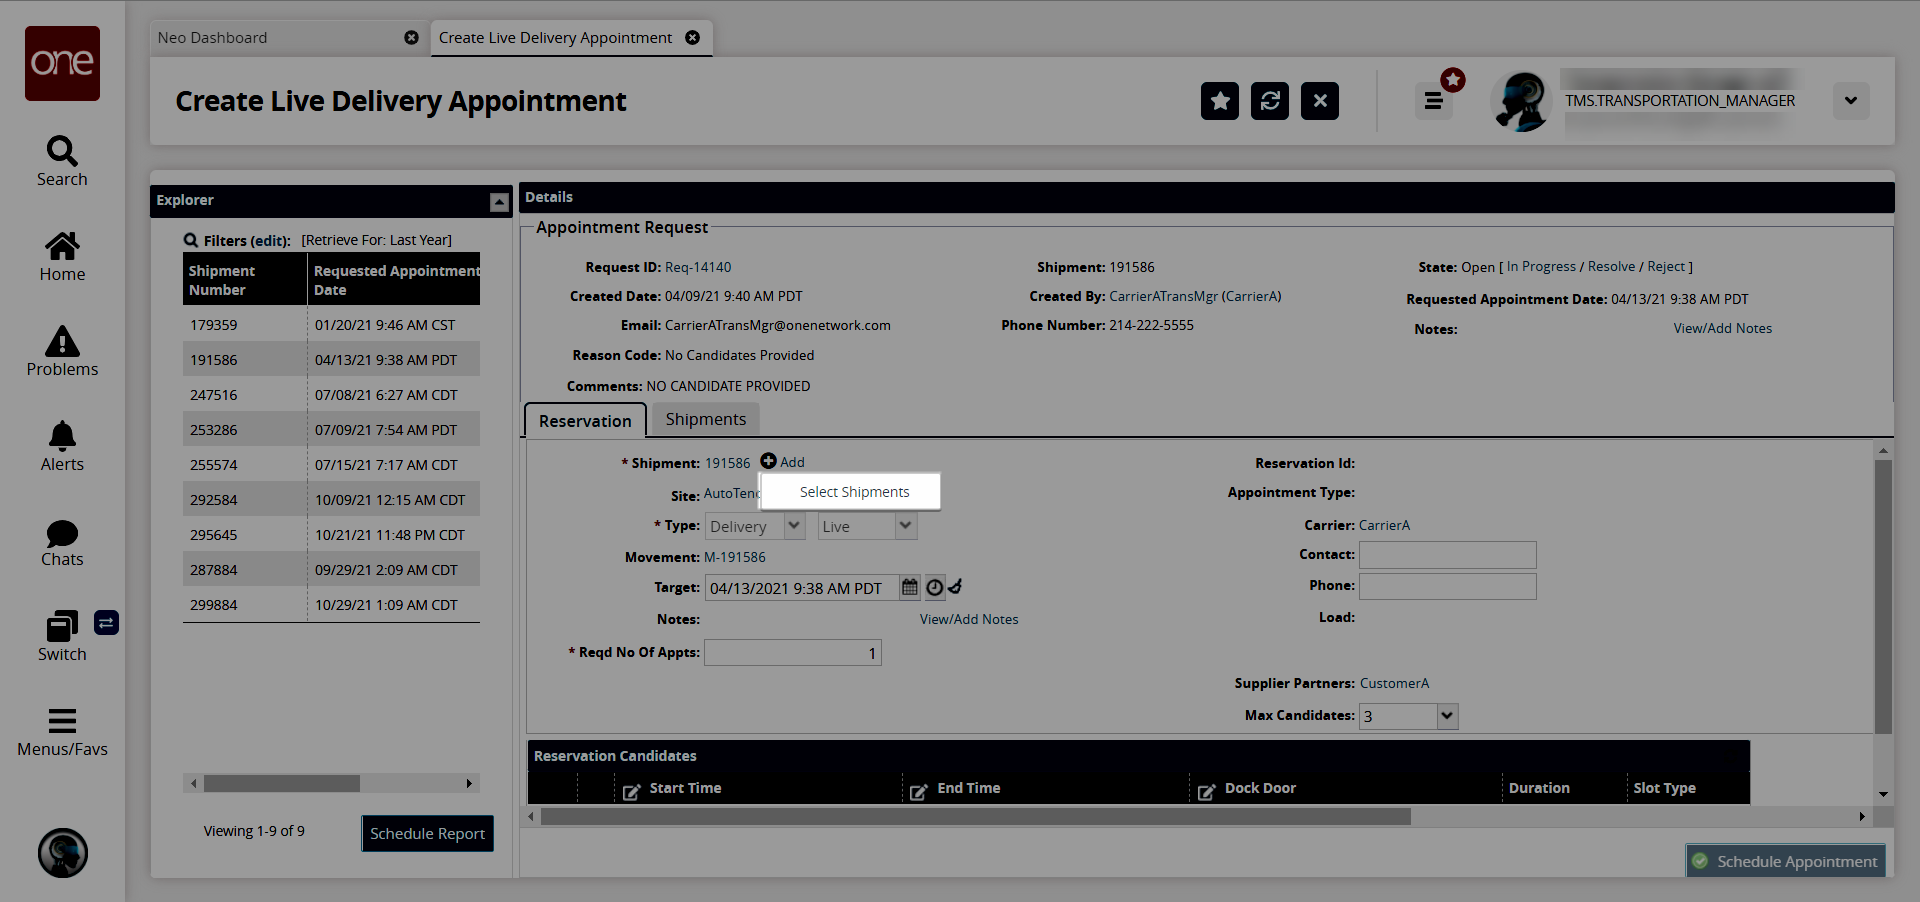Click View/Add Notes link in Reservation

(968, 620)
